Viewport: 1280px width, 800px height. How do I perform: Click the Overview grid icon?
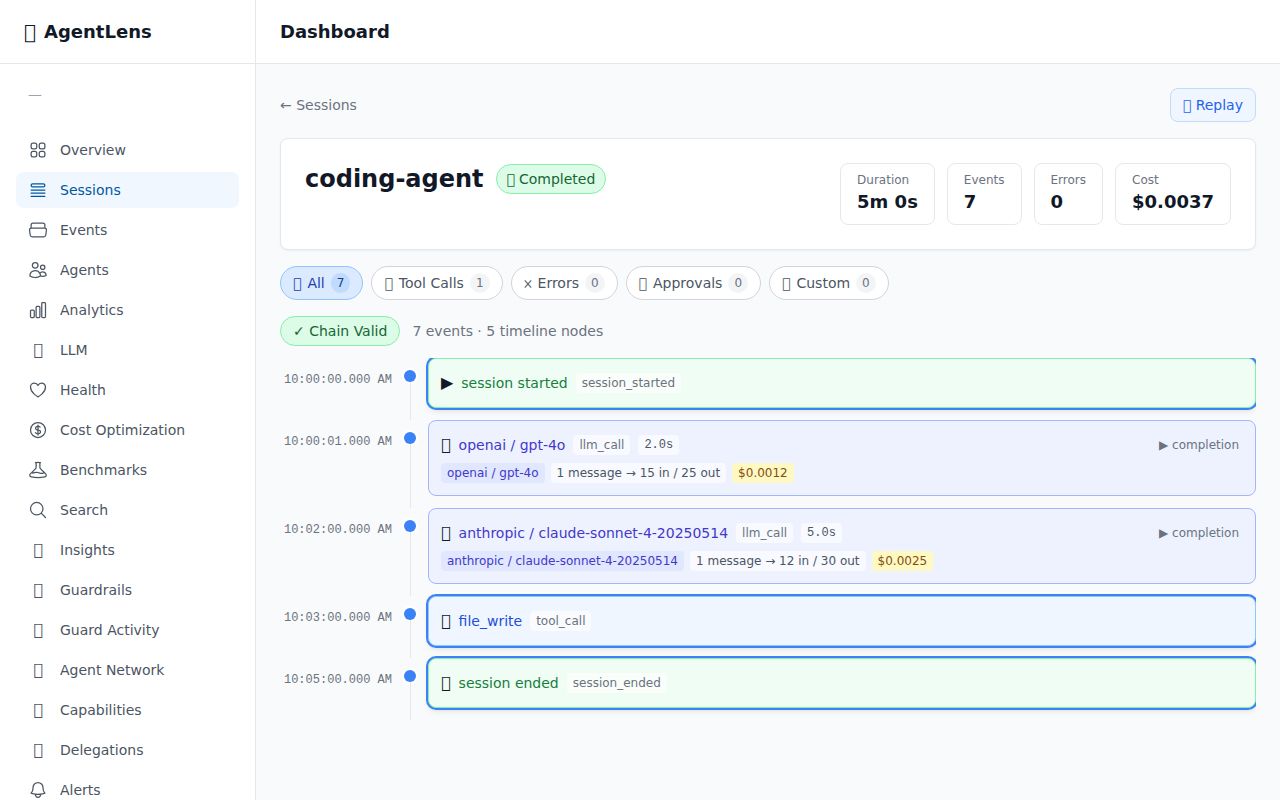point(38,150)
